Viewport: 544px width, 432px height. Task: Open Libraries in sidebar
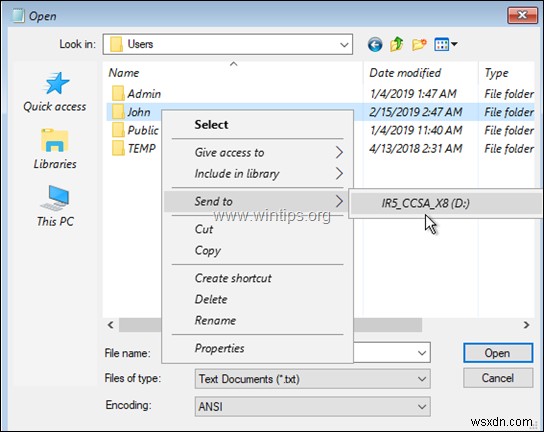[55, 149]
